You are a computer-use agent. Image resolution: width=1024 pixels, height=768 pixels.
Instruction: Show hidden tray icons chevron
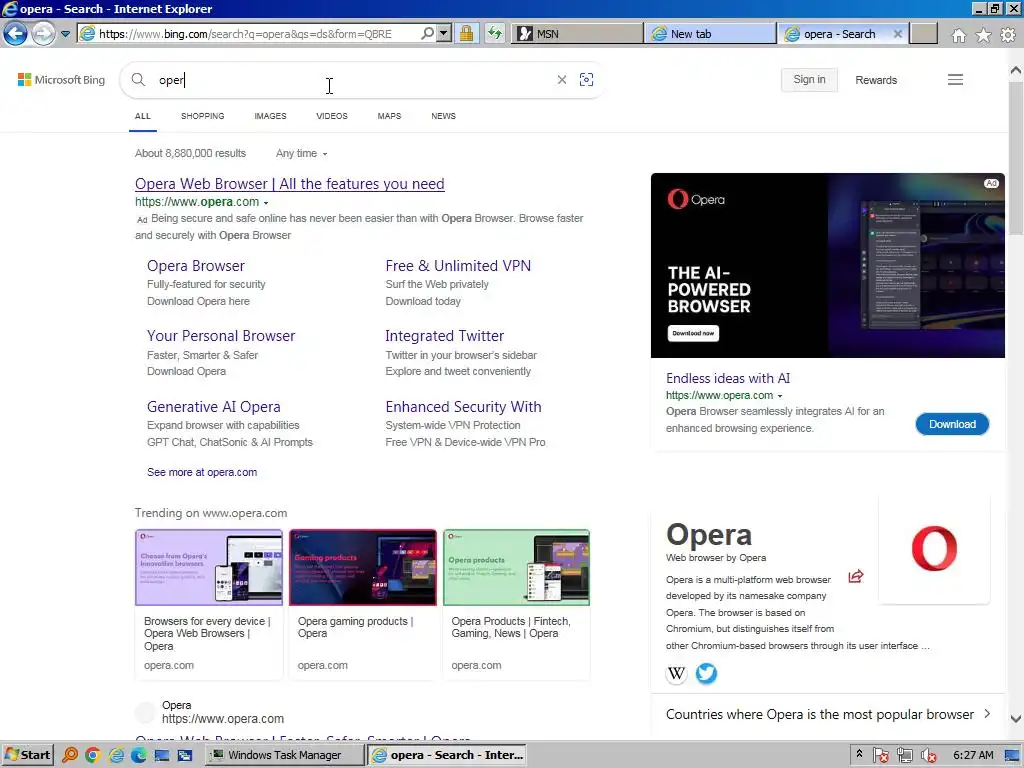point(859,754)
